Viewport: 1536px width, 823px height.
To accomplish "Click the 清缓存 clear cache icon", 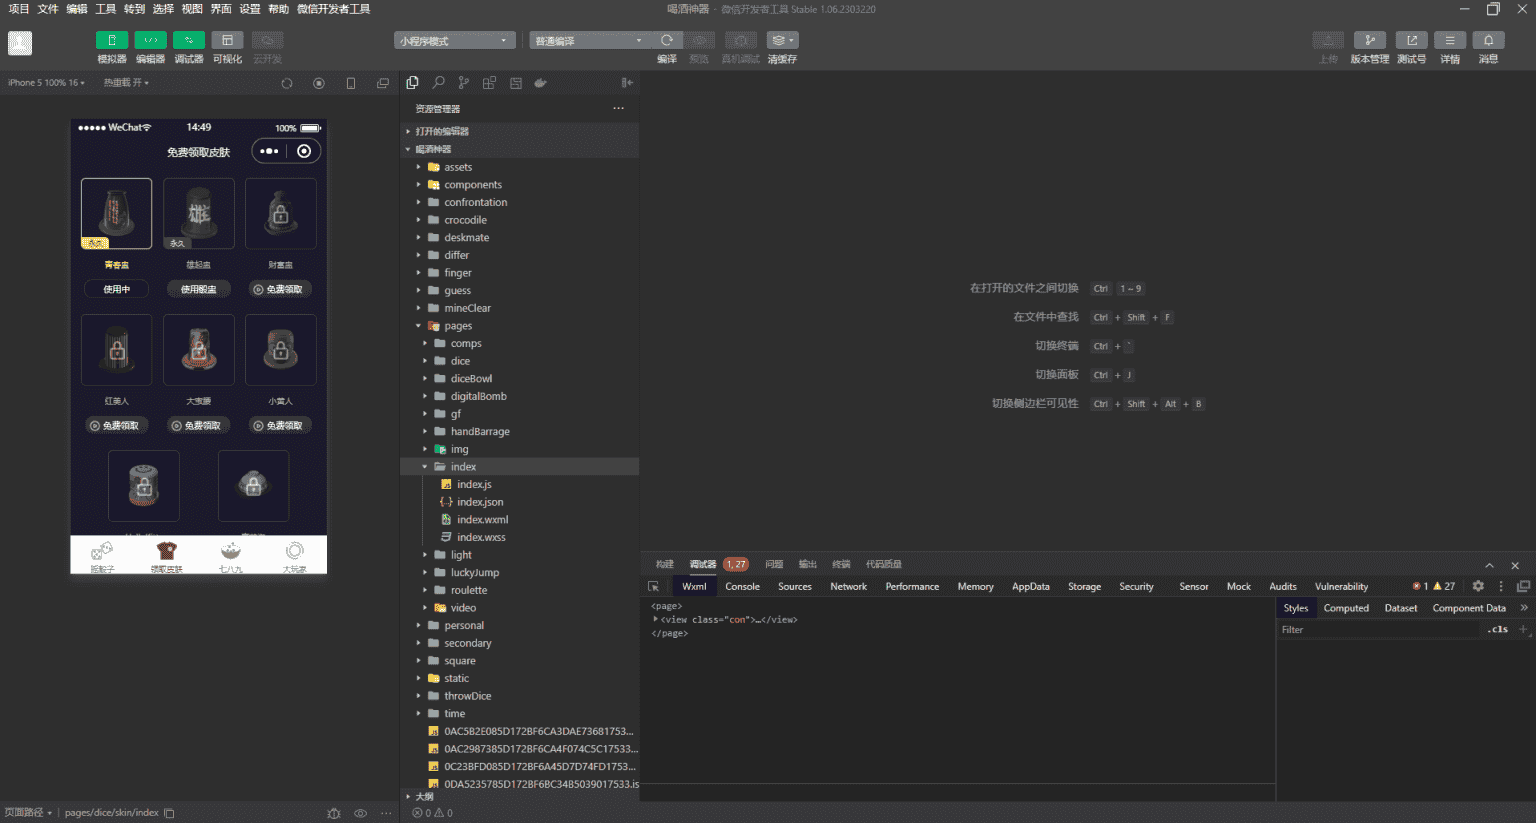I will pyautogui.click(x=781, y=41).
